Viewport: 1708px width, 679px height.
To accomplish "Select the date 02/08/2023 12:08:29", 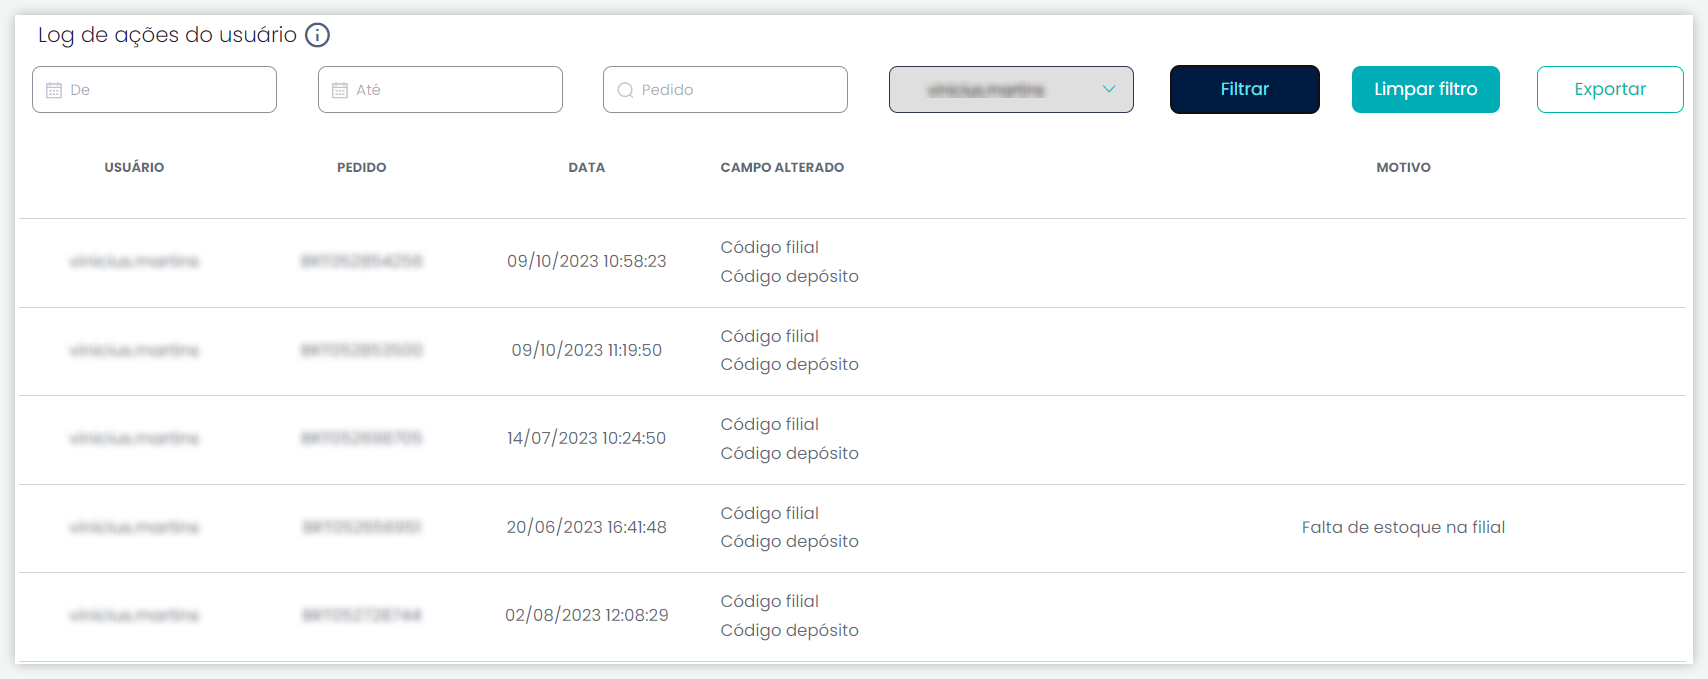I will [587, 615].
